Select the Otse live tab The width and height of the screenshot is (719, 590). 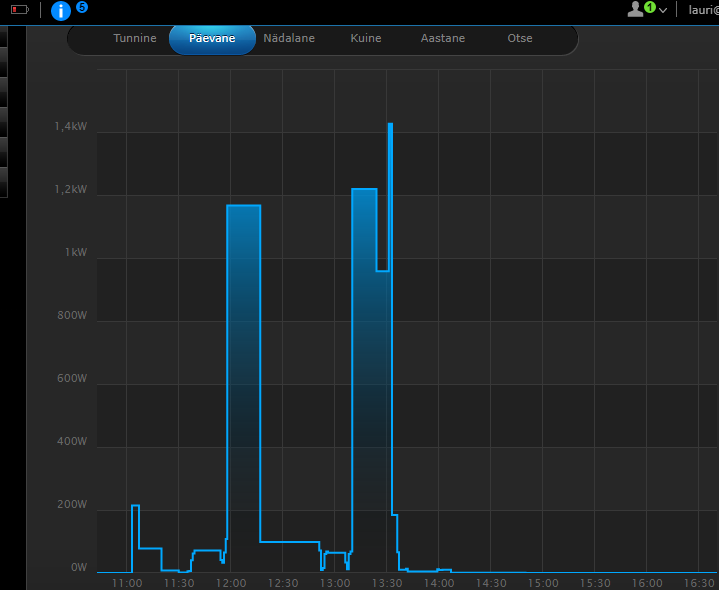(x=520, y=39)
